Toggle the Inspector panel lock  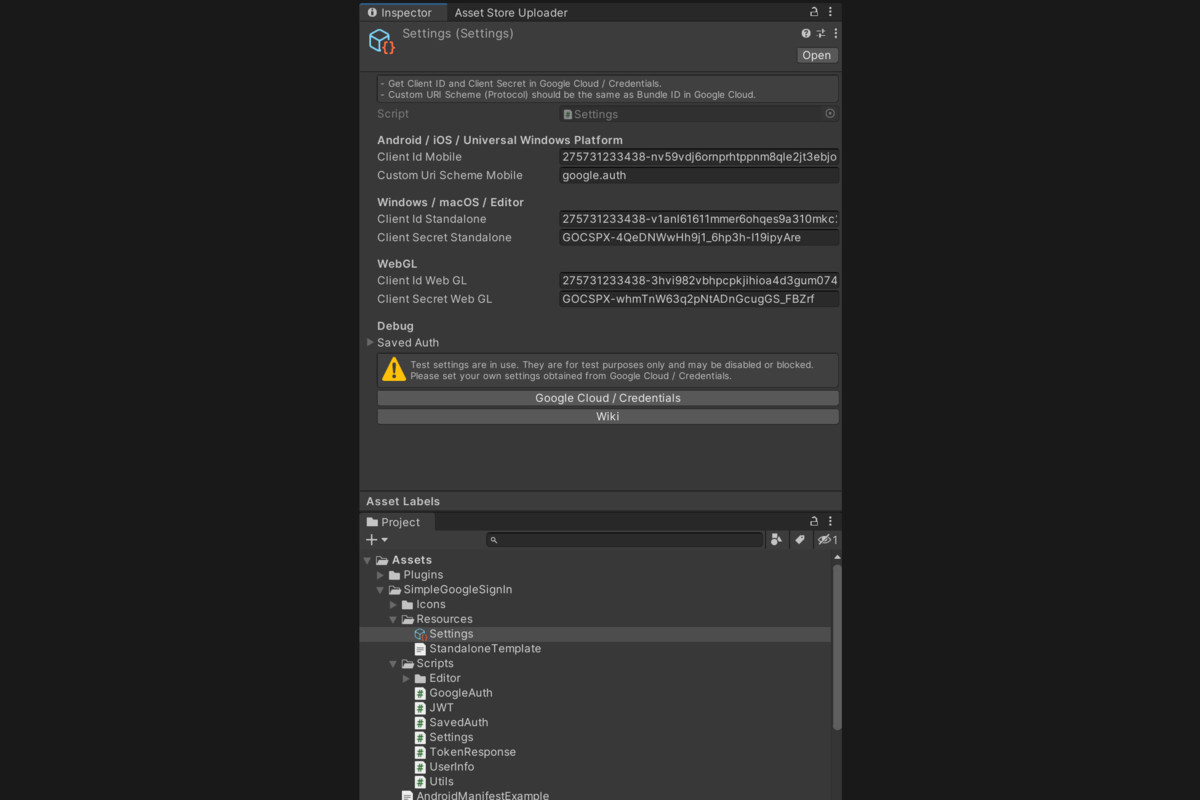pyautogui.click(x=814, y=12)
